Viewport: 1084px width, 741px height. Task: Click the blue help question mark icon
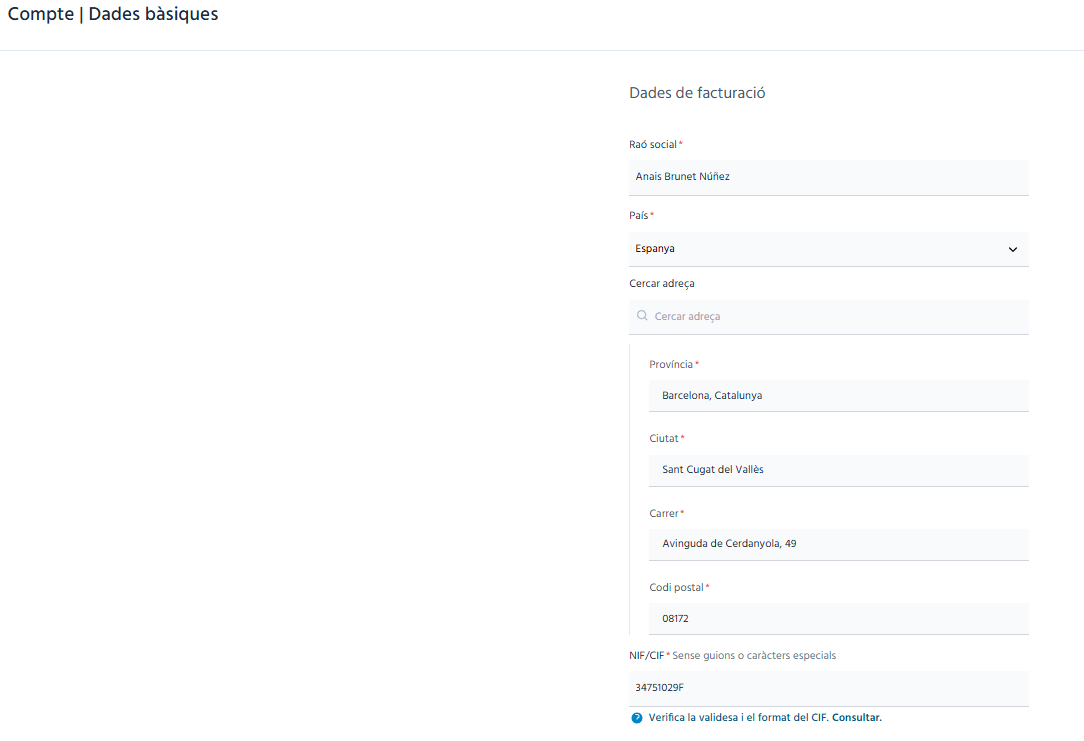click(x=637, y=718)
